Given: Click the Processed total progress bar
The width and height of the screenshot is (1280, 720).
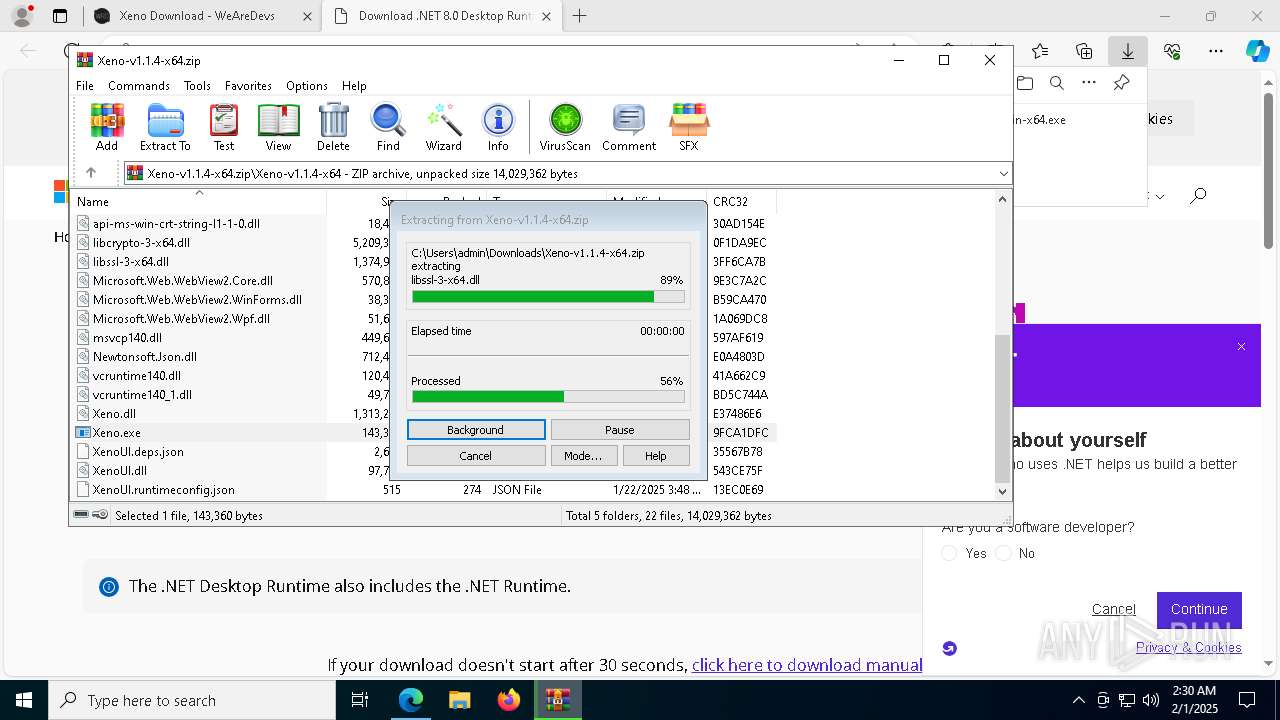Looking at the screenshot, I should 548,397.
